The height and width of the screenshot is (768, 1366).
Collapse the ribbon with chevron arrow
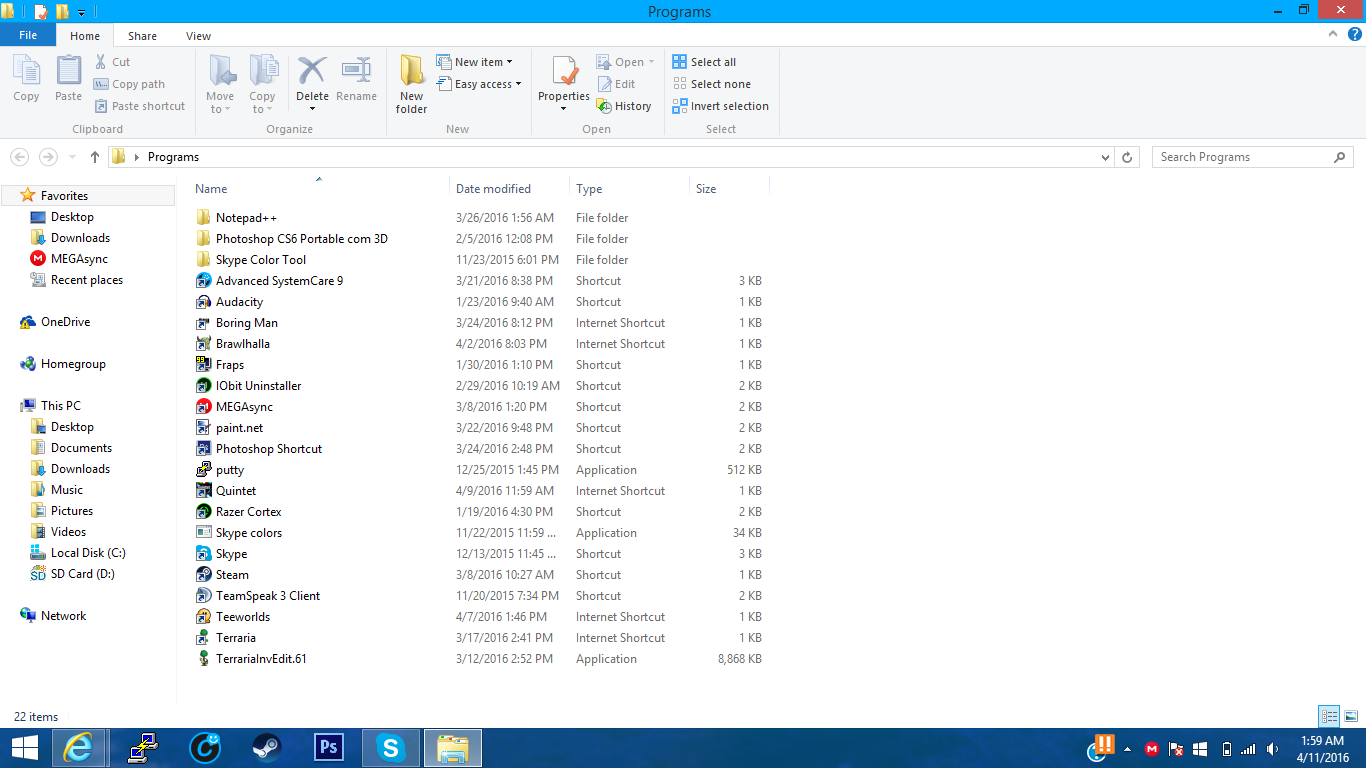pos(1335,34)
